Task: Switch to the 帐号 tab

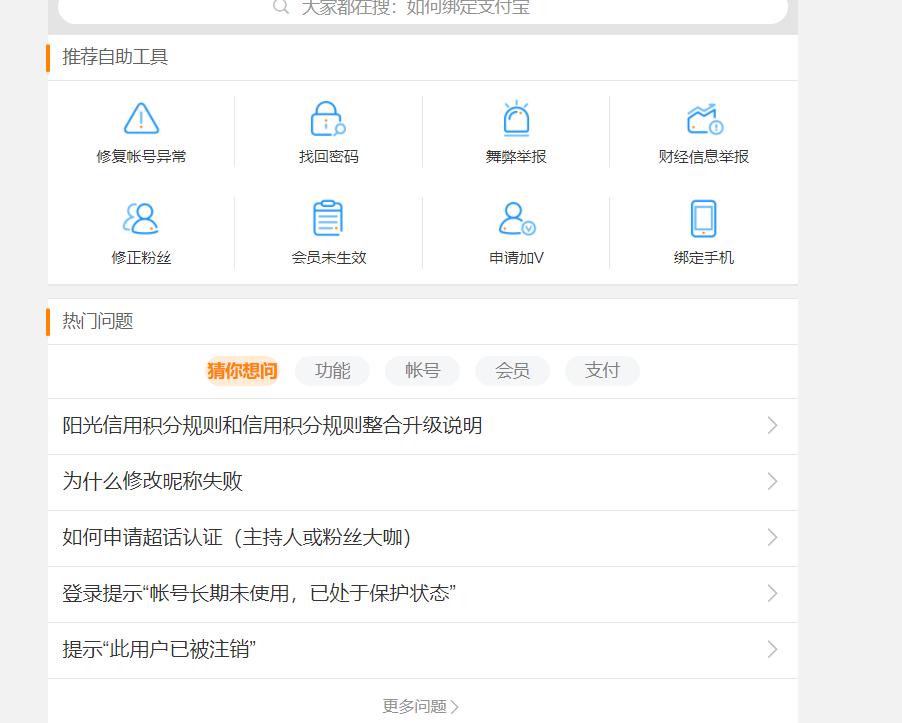Action: (x=422, y=371)
